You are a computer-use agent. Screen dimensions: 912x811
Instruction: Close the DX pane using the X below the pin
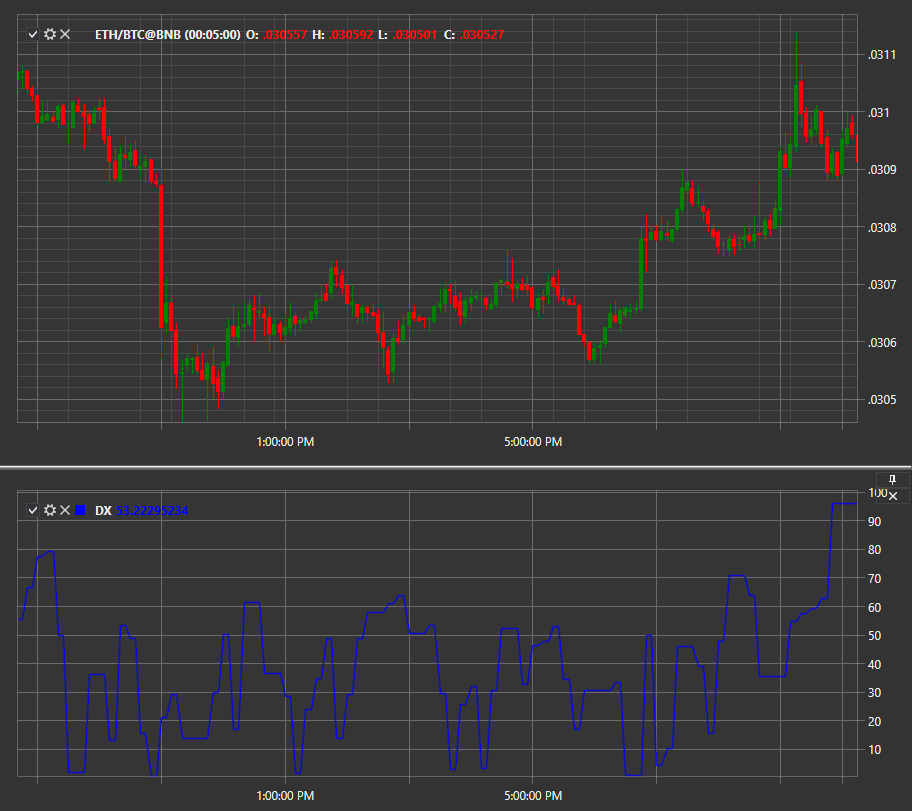893,496
